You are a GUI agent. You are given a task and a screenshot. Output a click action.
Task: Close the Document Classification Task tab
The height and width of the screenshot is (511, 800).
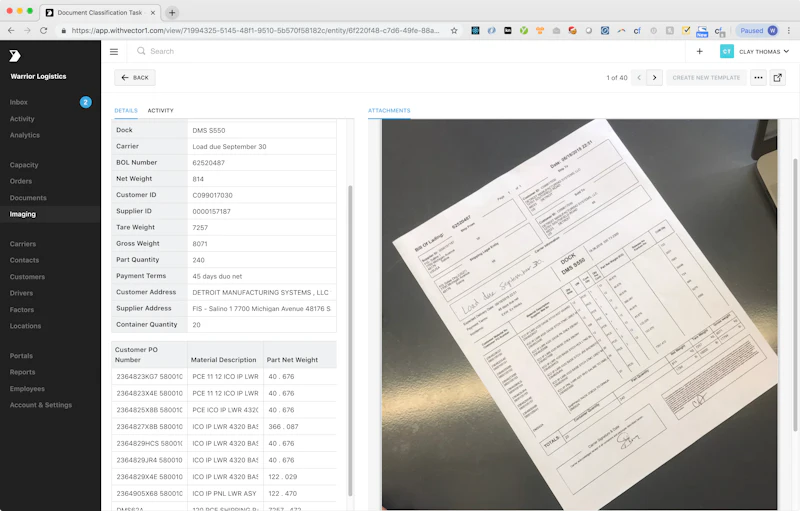[153, 13]
